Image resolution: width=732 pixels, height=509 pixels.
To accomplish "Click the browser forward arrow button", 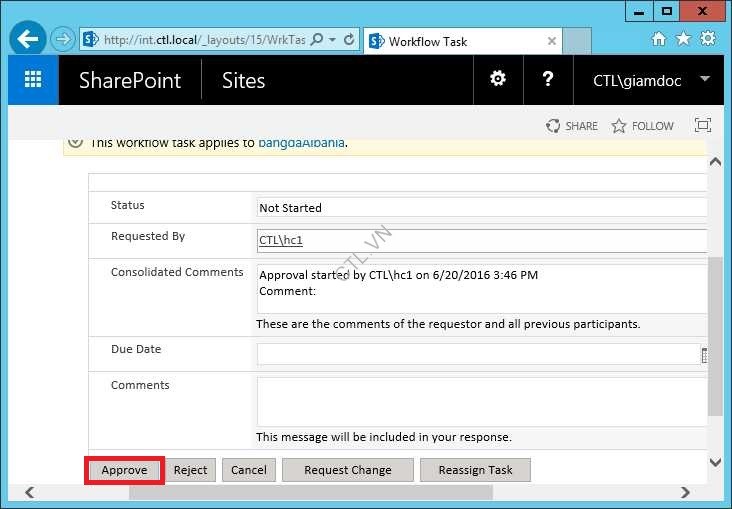I will 63,40.
